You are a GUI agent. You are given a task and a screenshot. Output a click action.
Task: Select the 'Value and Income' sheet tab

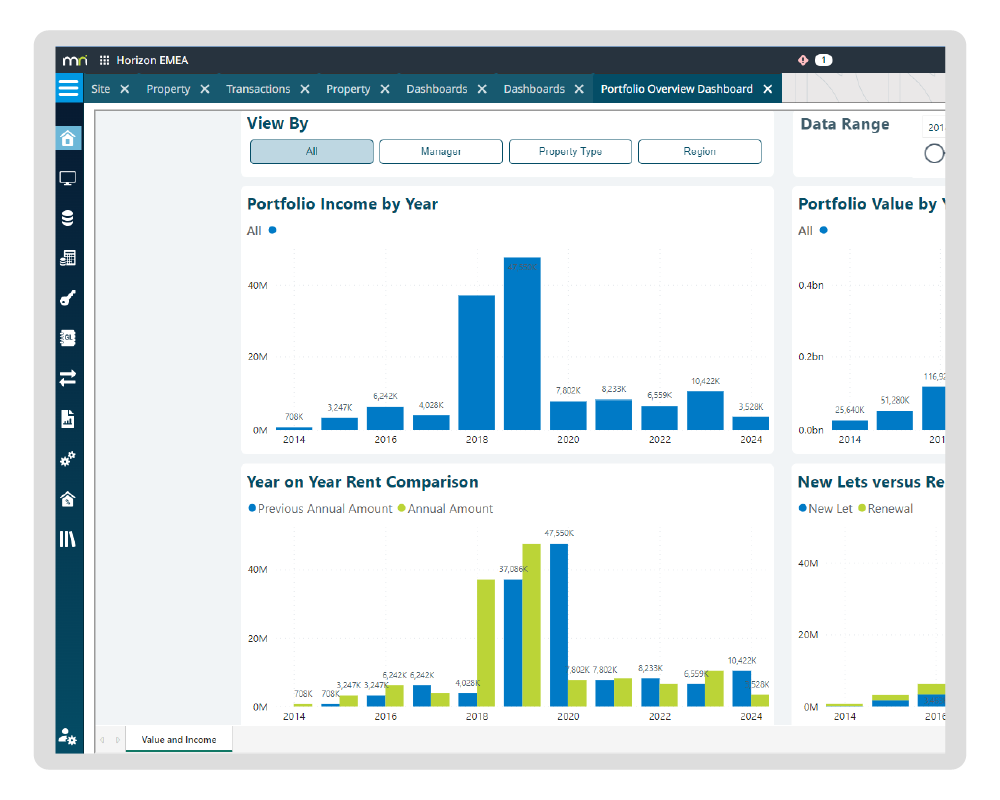pos(179,740)
